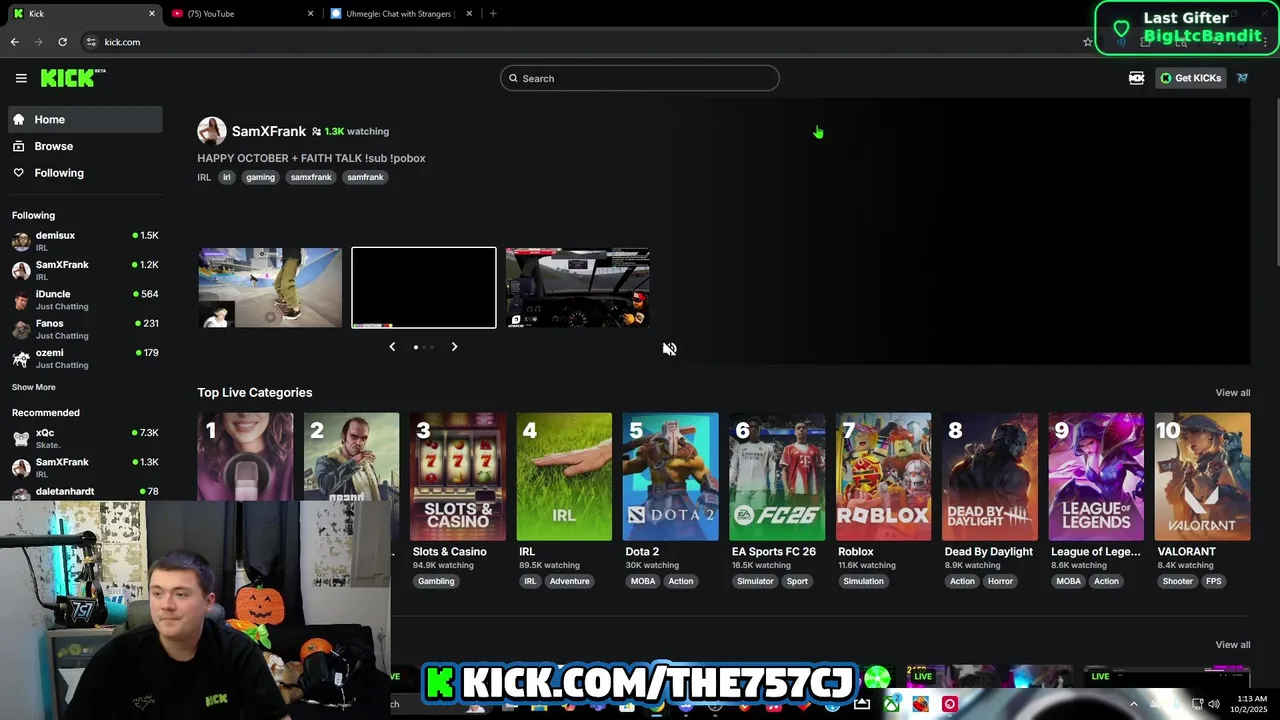Click the FPS tag under VALORANT
This screenshot has width=1280, height=720.
pos(1213,581)
